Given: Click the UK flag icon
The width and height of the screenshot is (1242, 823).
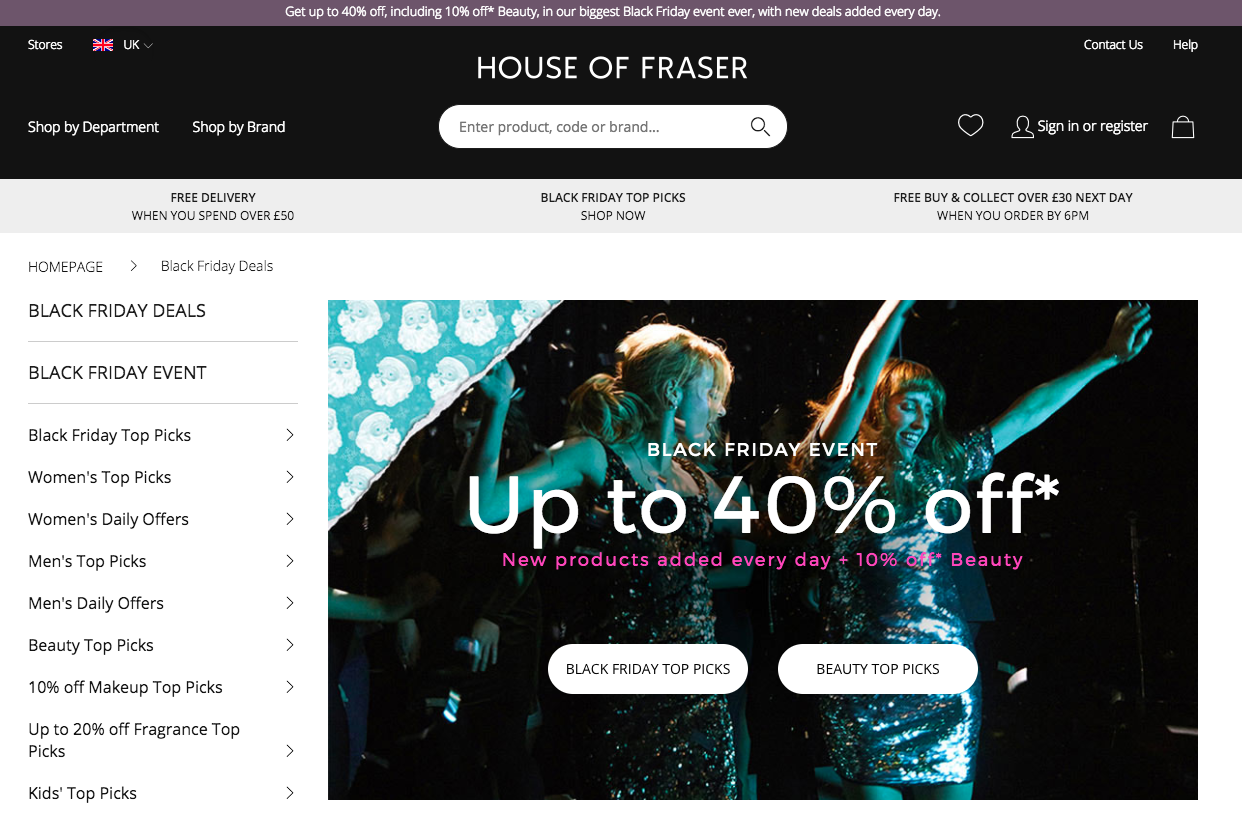Looking at the screenshot, I should (x=103, y=45).
